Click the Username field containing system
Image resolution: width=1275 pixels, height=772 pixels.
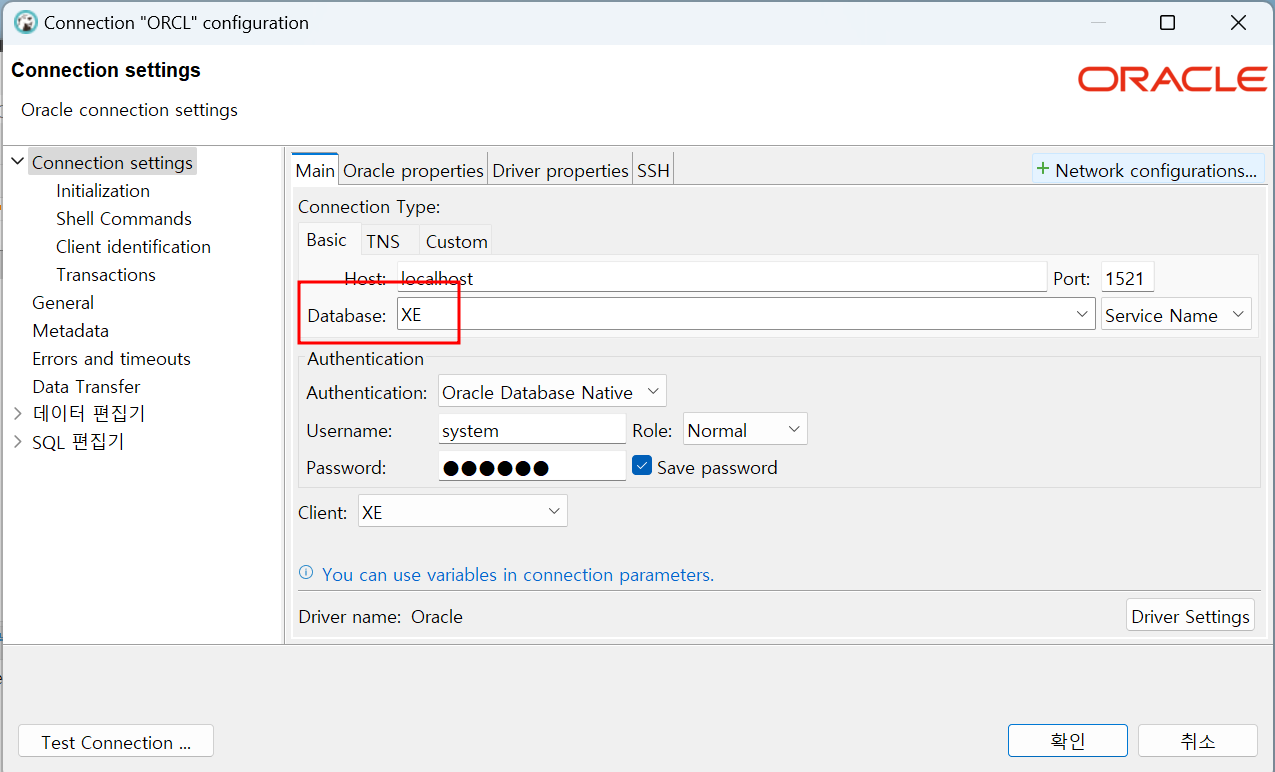click(532, 430)
